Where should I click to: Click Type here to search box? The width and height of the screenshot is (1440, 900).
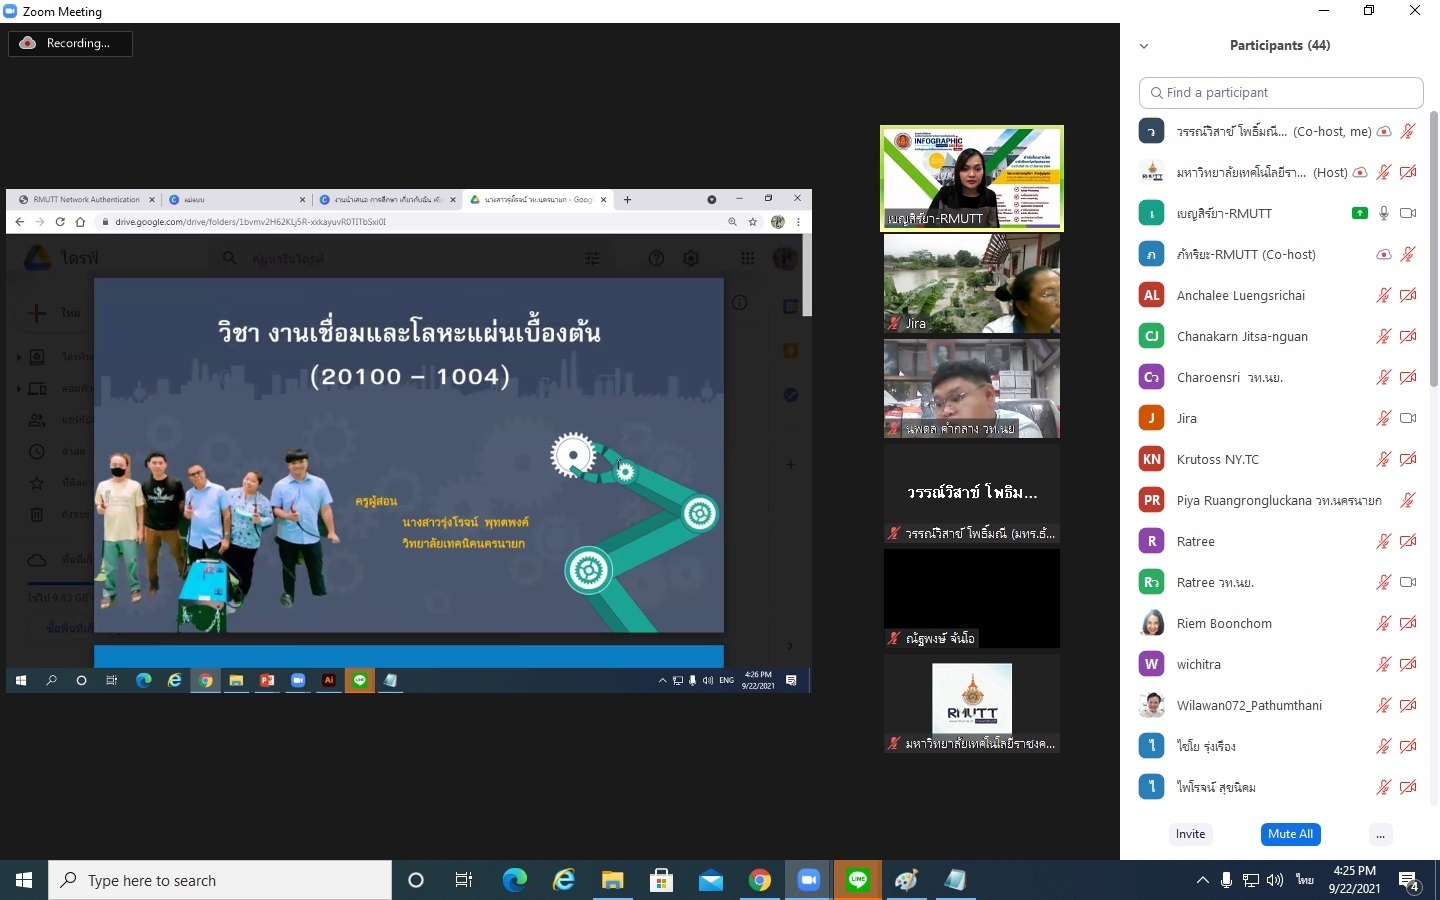pyautogui.click(x=220, y=880)
